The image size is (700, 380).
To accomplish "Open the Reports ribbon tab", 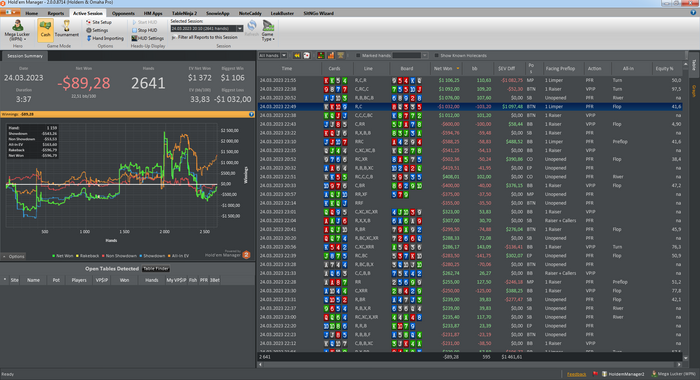I will click(56, 13).
